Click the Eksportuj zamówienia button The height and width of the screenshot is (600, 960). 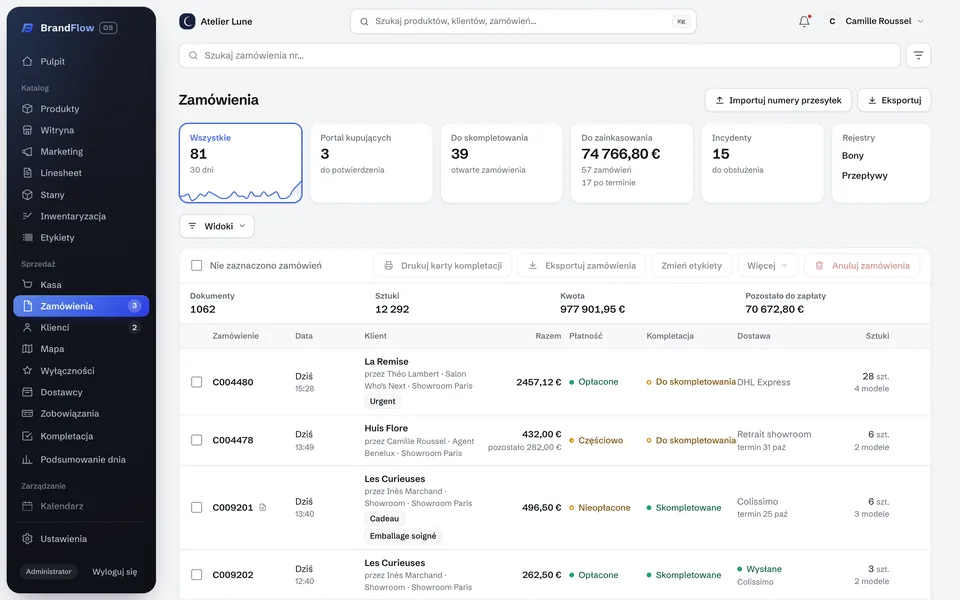(x=582, y=266)
